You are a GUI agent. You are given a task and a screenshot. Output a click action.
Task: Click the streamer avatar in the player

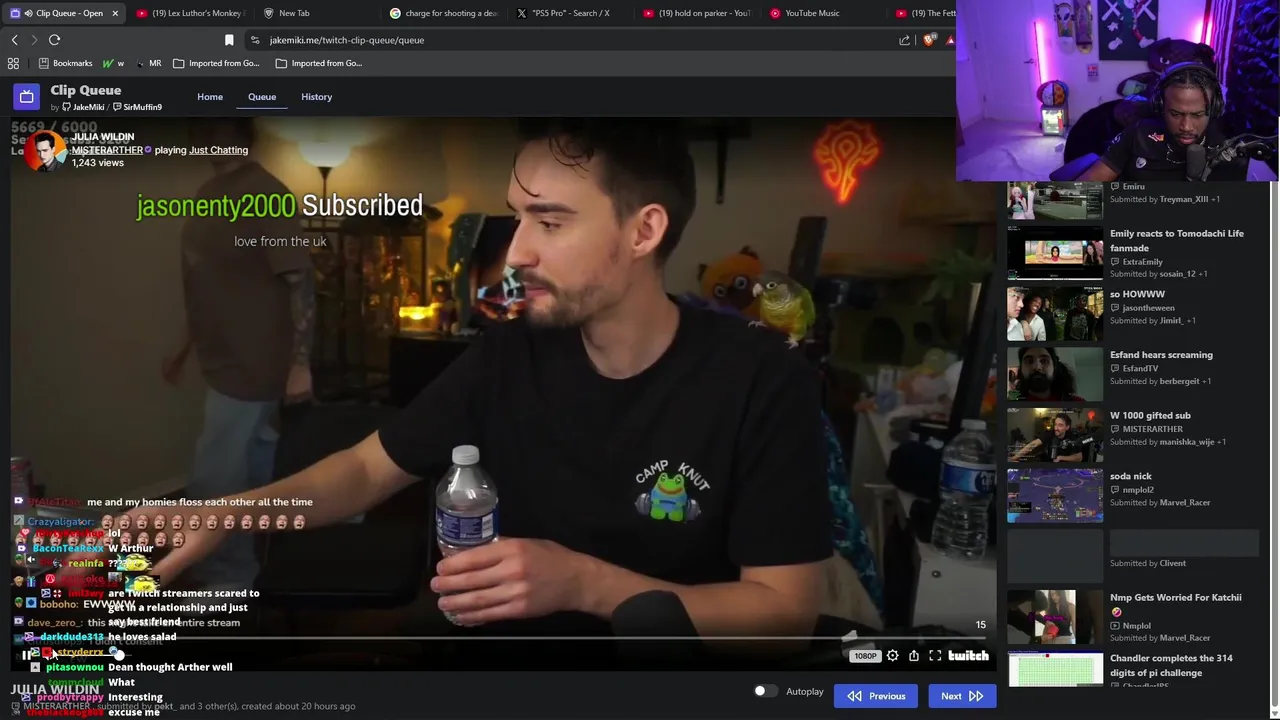click(x=44, y=150)
